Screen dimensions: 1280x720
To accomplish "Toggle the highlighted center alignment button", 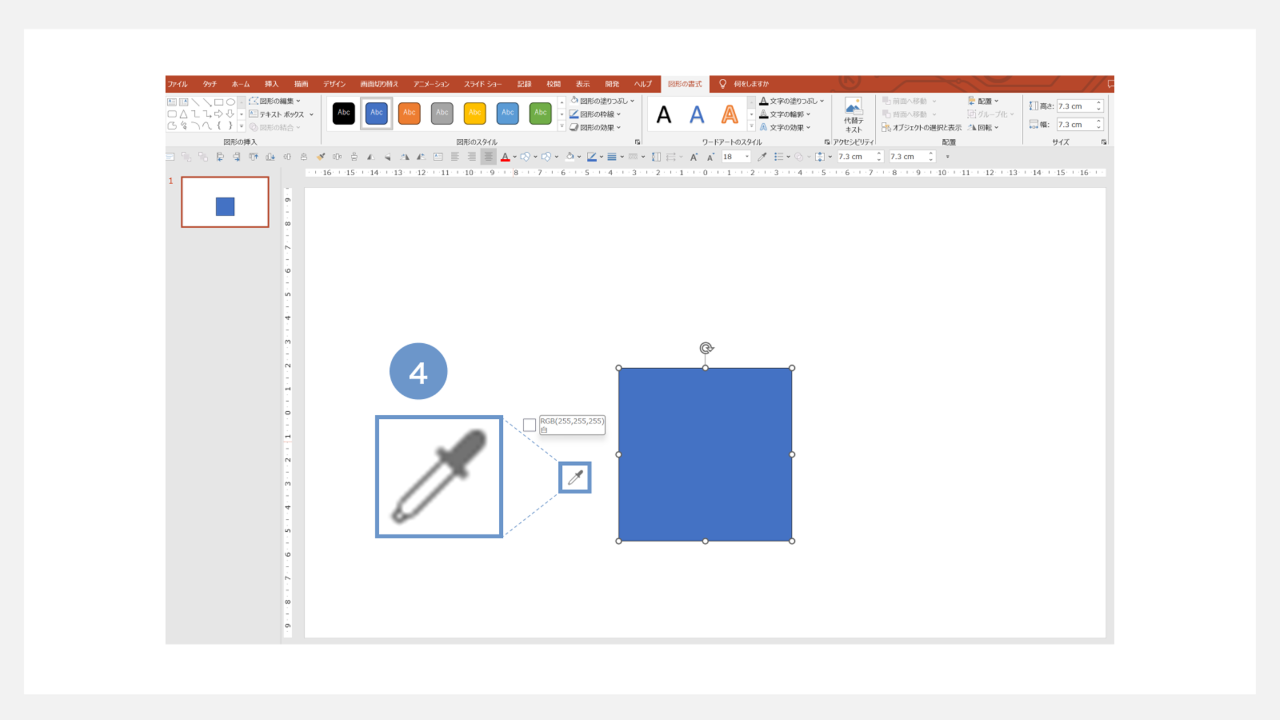I will point(488,157).
